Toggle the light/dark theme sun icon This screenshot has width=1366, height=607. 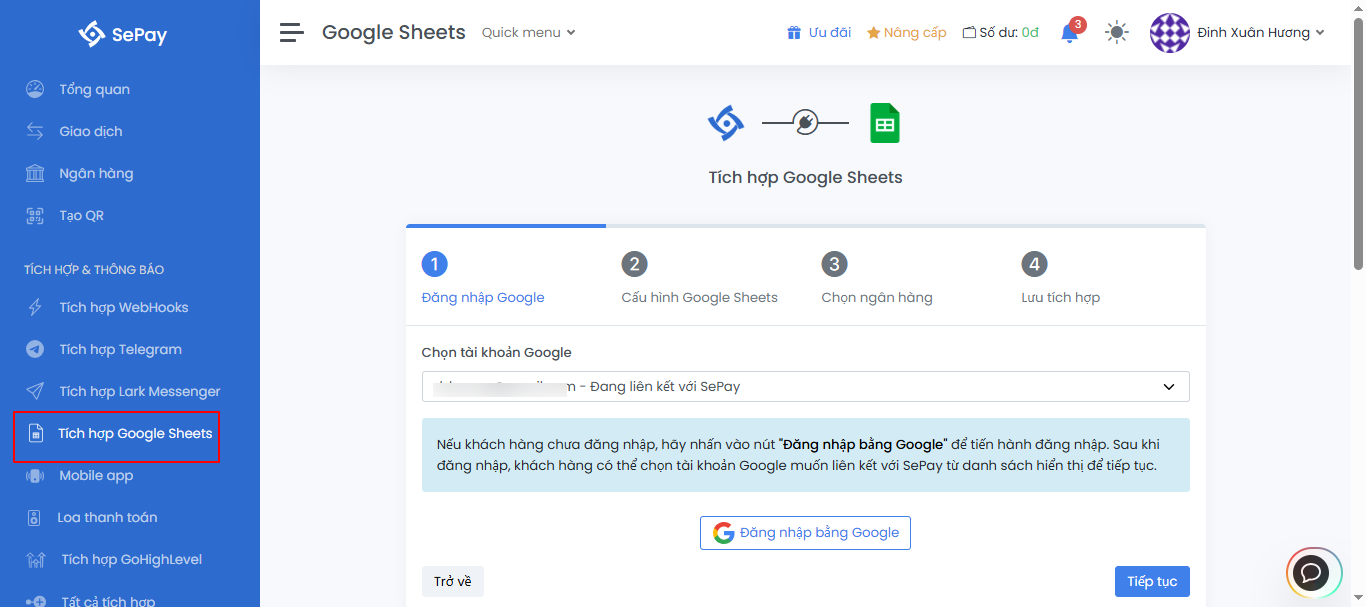point(1116,33)
